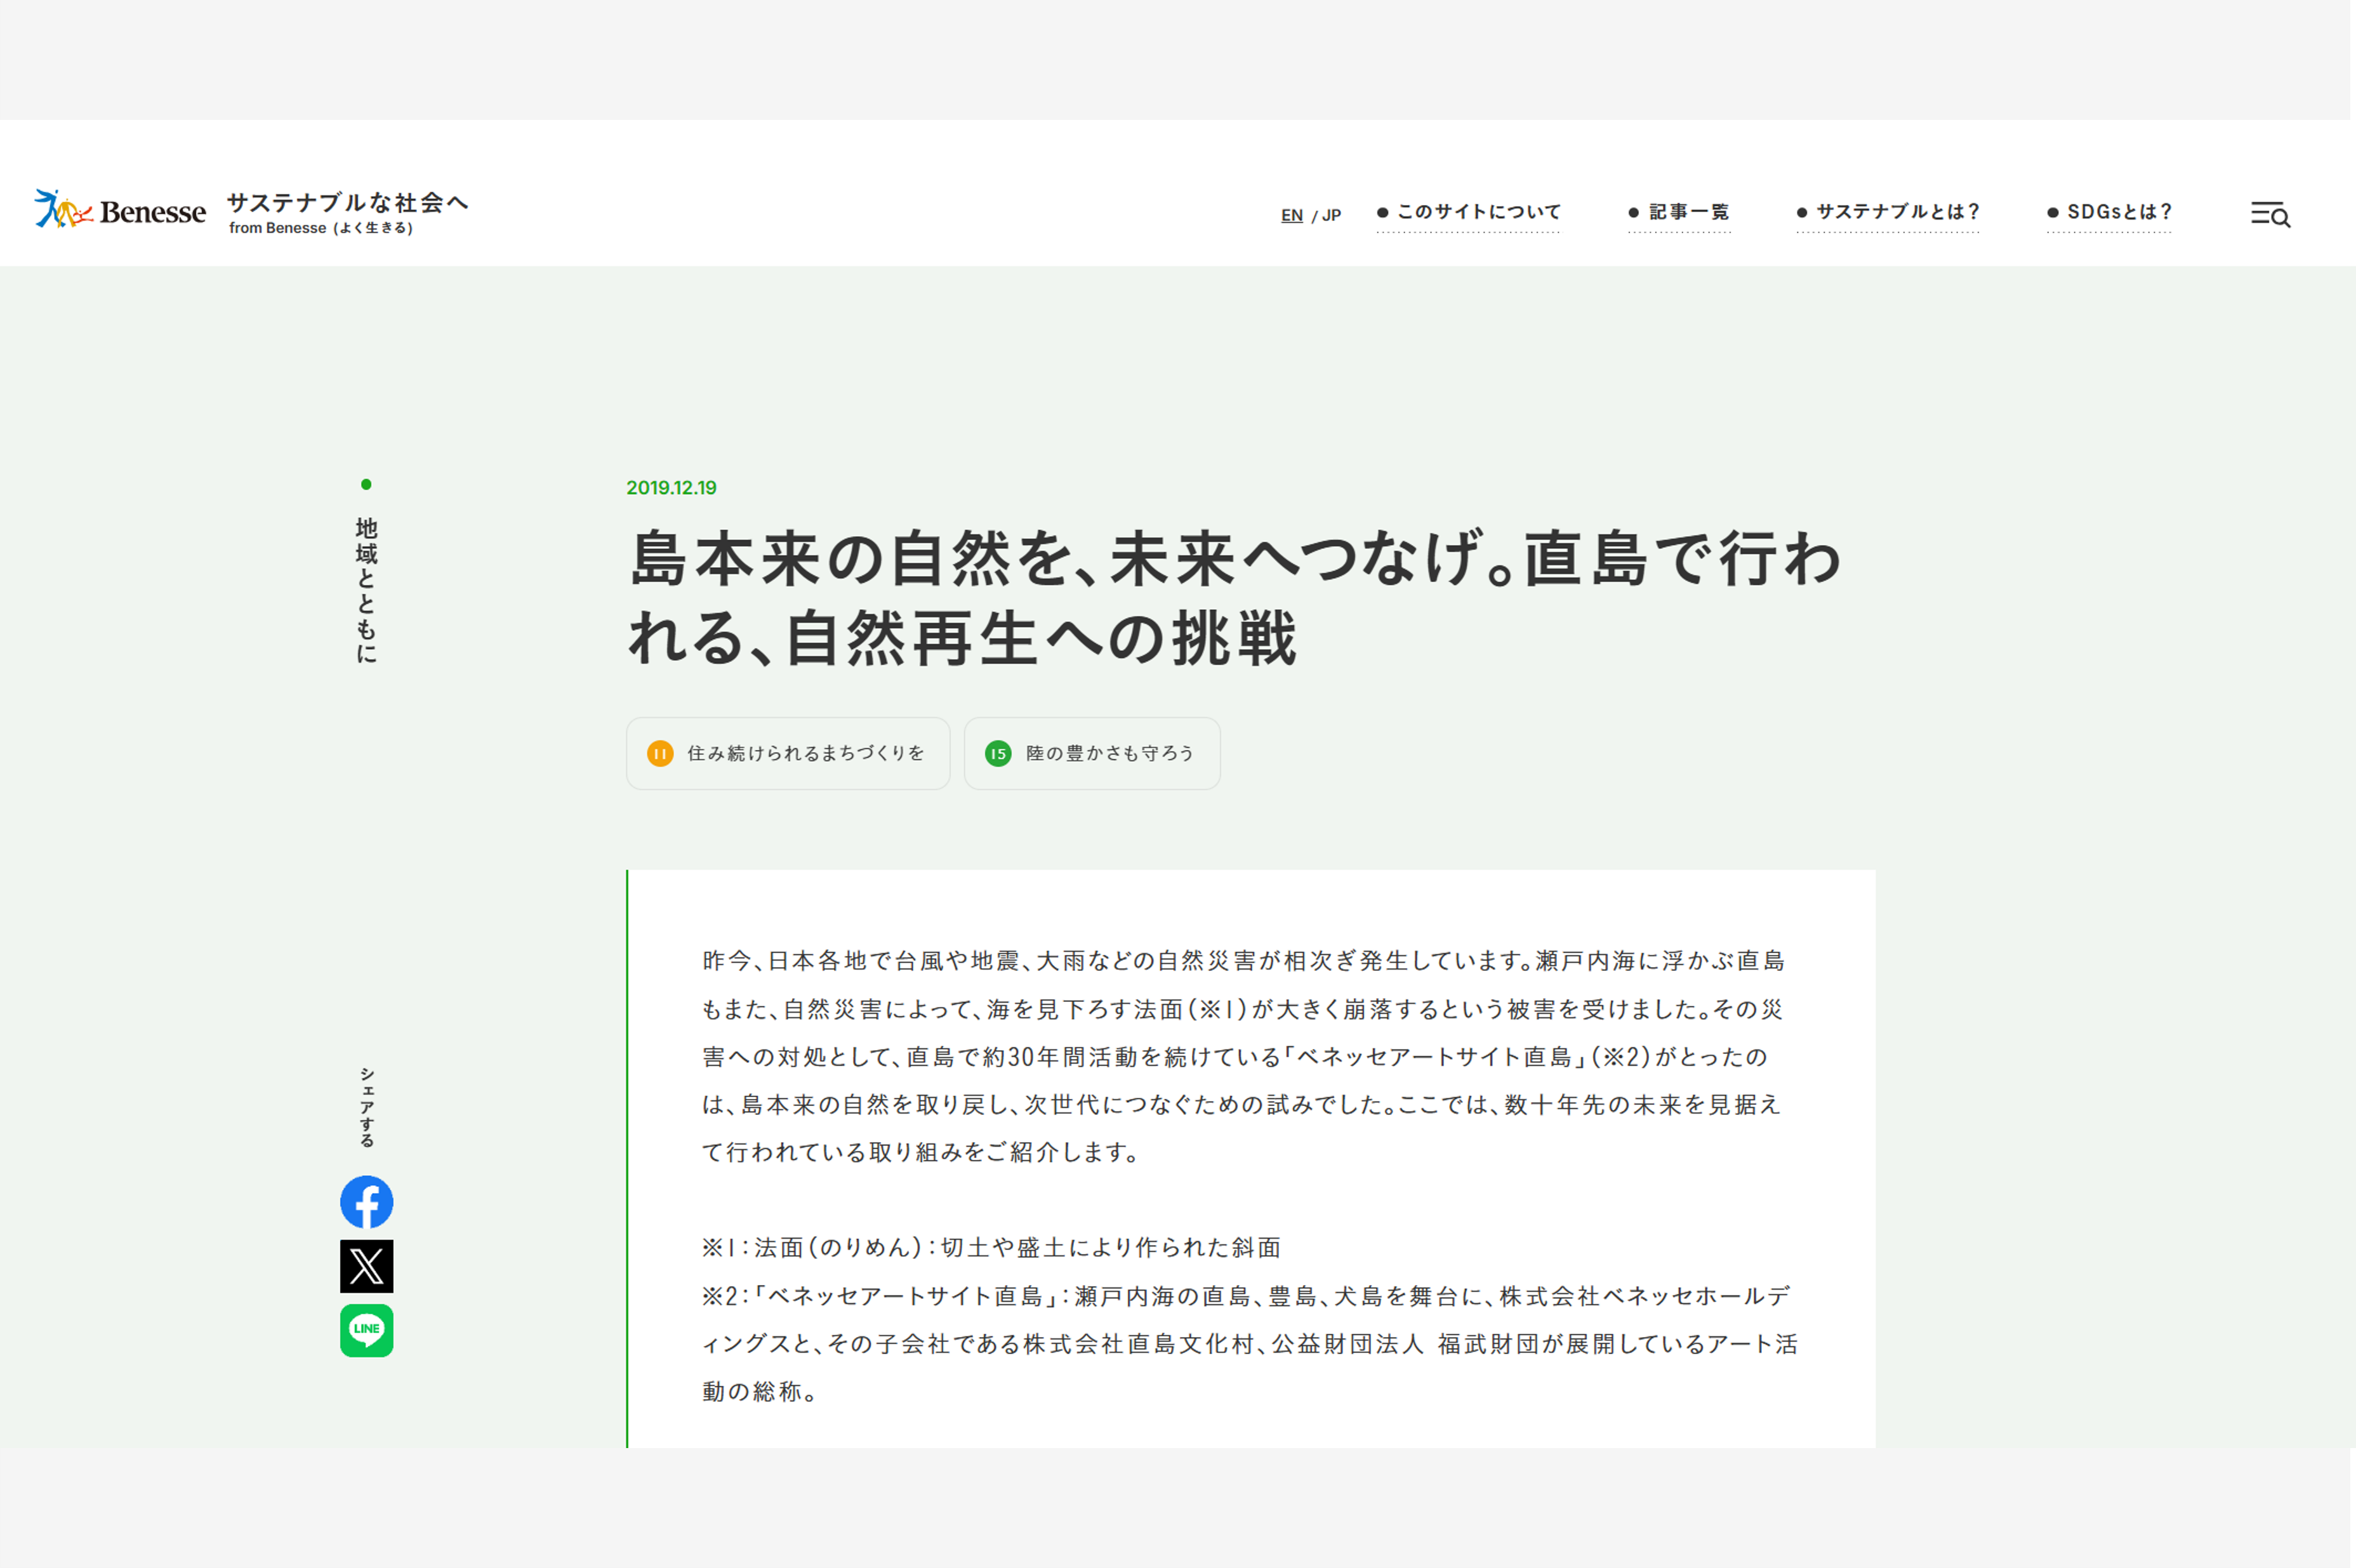Click the date 2019.12.19
2356x1568 pixels.
click(x=671, y=488)
